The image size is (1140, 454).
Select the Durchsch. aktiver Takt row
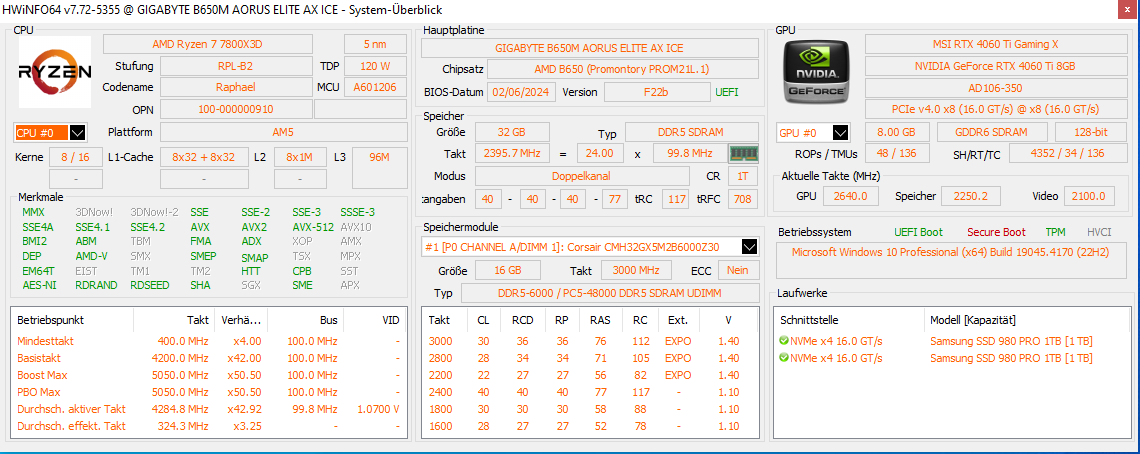point(209,409)
